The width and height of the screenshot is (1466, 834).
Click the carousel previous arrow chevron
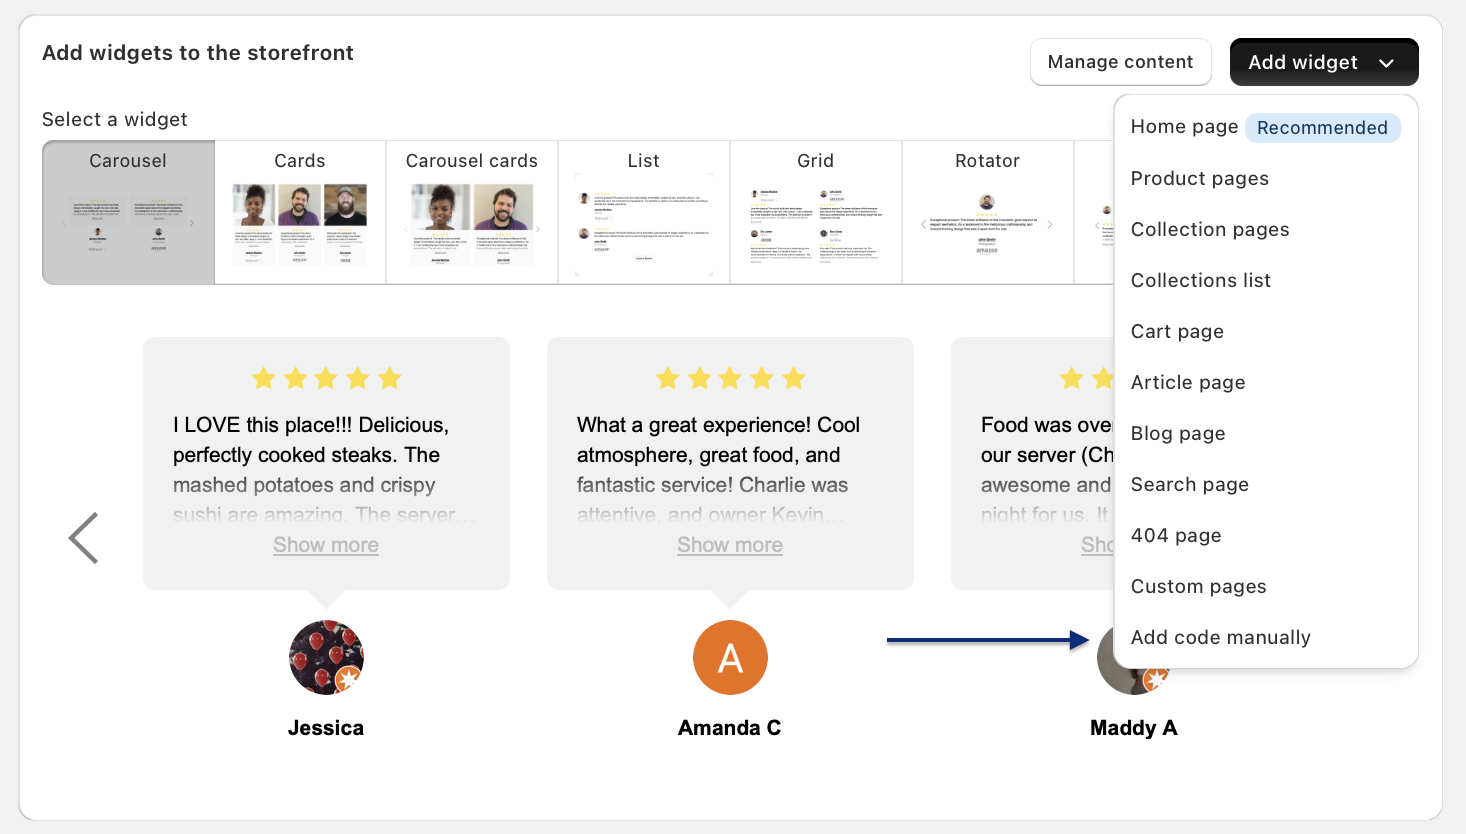(84, 538)
